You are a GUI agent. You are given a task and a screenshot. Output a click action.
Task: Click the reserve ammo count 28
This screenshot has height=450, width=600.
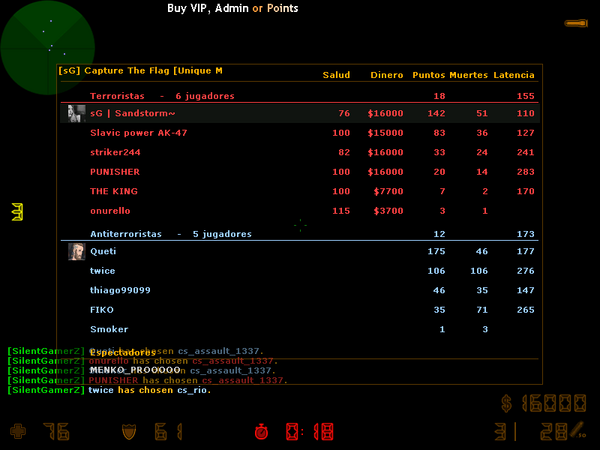553,432
